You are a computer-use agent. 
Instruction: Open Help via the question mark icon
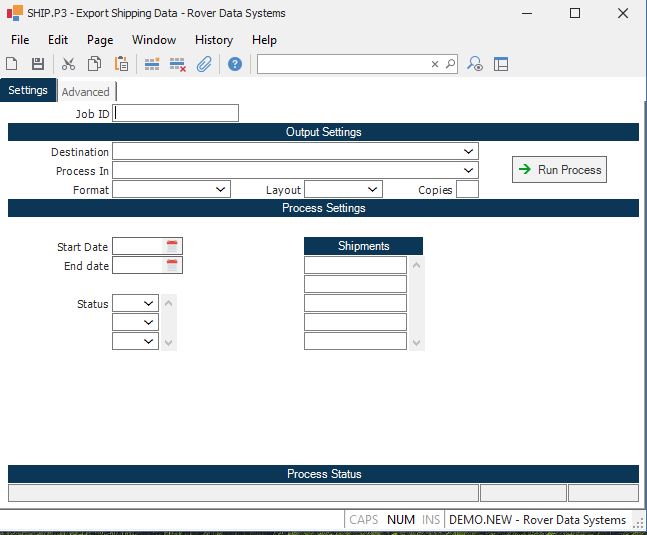pos(235,64)
